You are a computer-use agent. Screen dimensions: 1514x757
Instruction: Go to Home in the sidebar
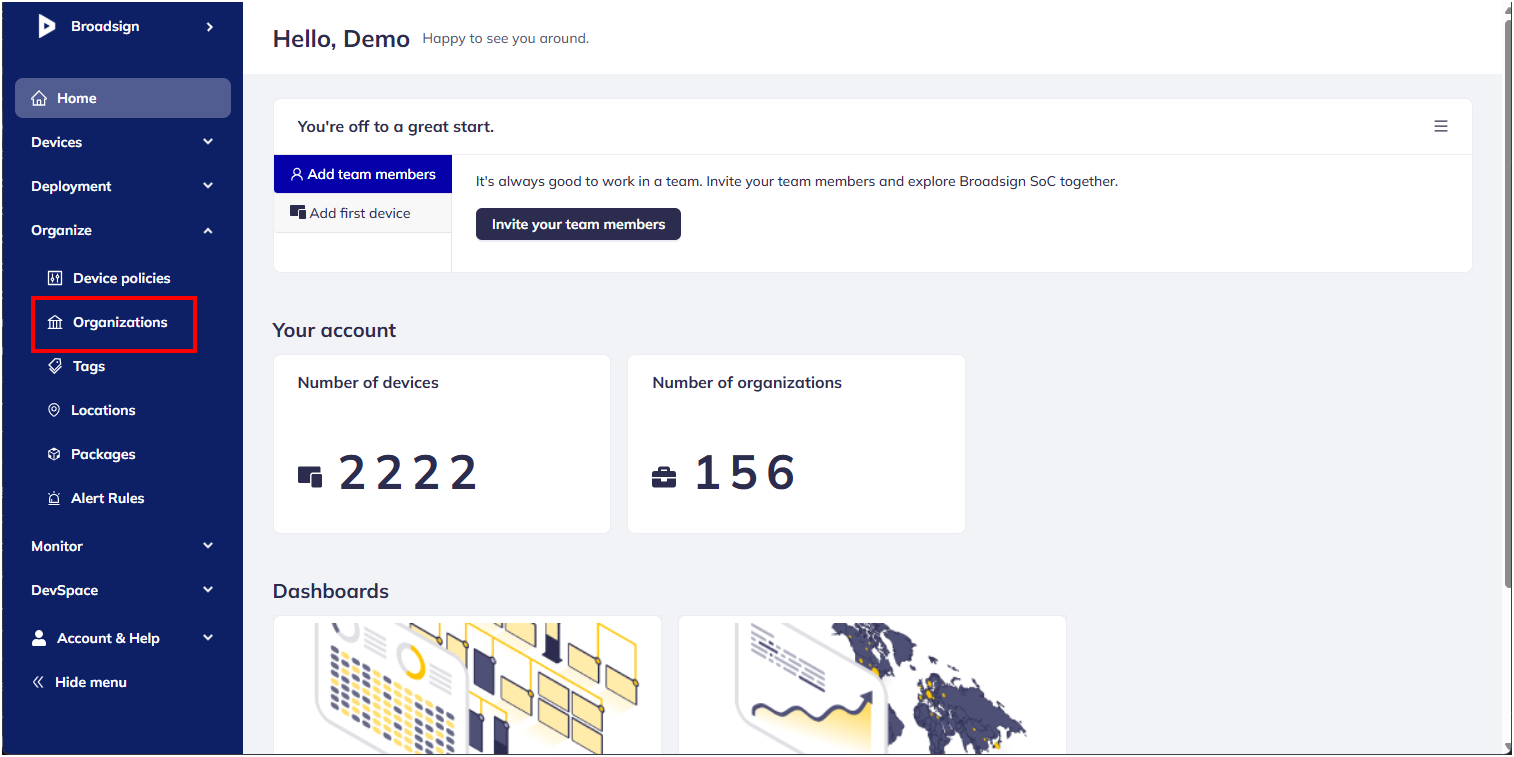pos(123,98)
